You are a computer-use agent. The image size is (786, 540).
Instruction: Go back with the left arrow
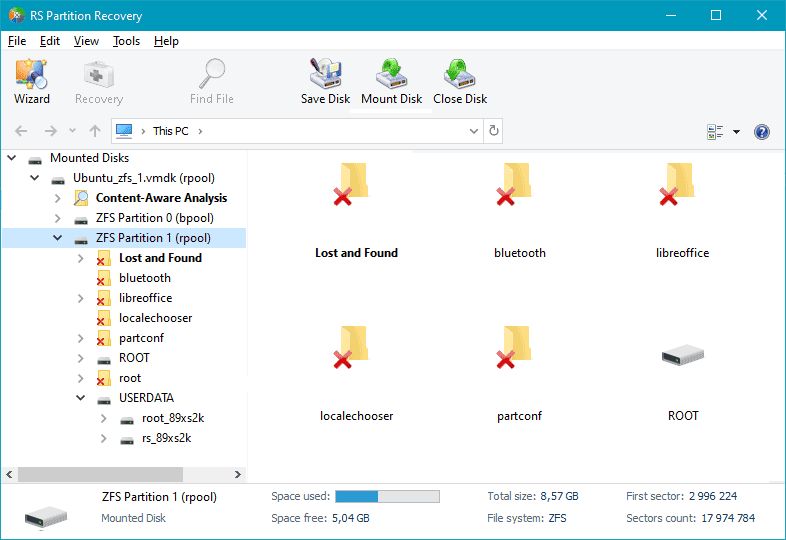tap(21, 131)
